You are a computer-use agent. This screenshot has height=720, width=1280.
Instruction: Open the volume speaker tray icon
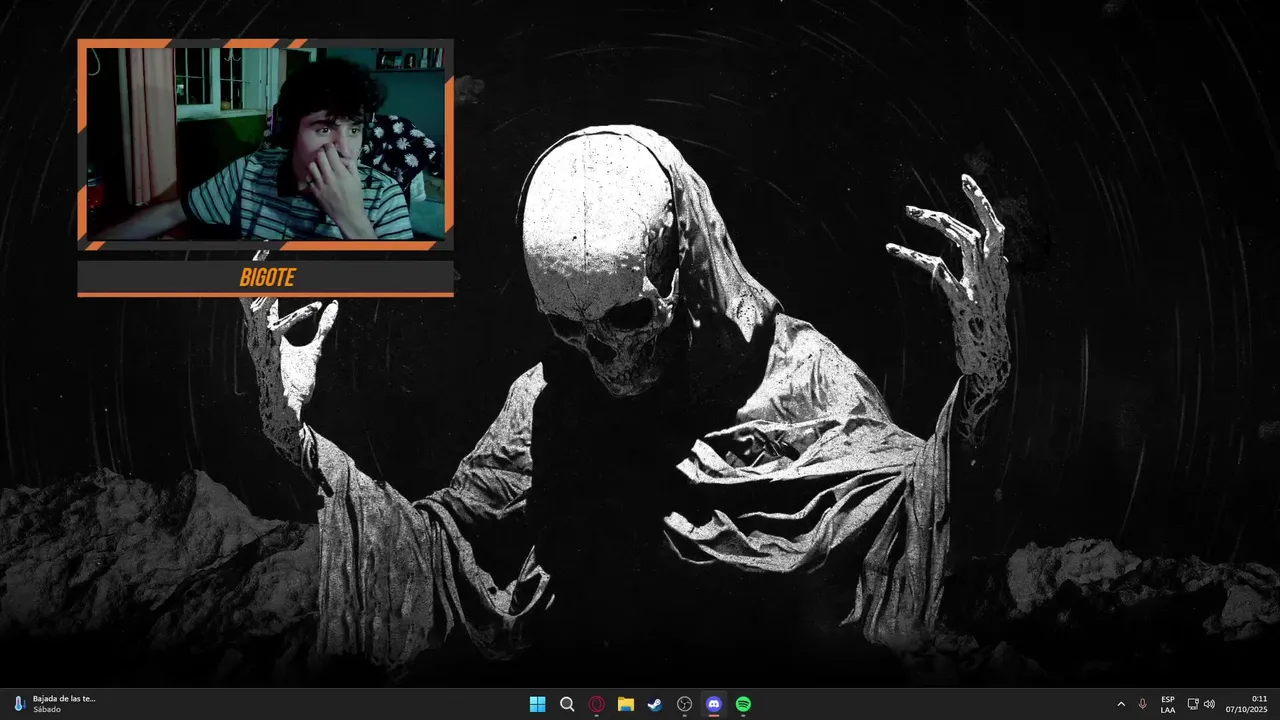[x=1209, y=704]
